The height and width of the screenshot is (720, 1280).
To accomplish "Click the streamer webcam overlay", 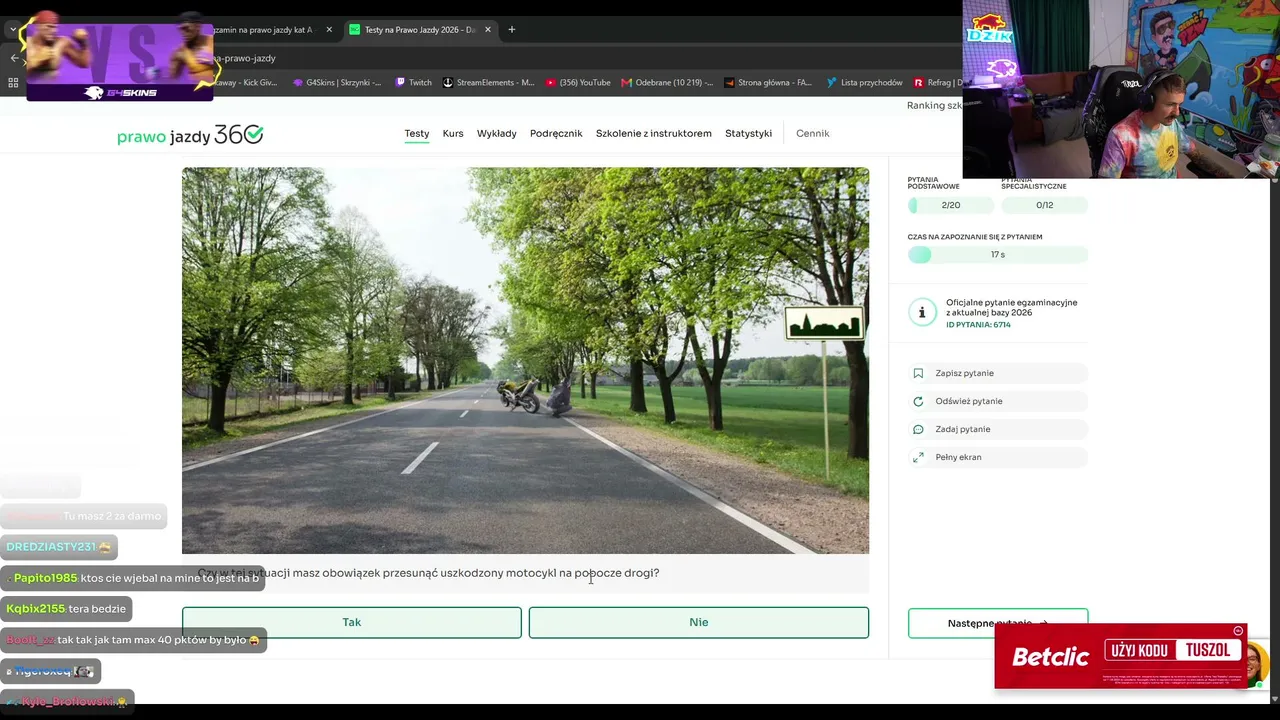I will point(1121,89).
